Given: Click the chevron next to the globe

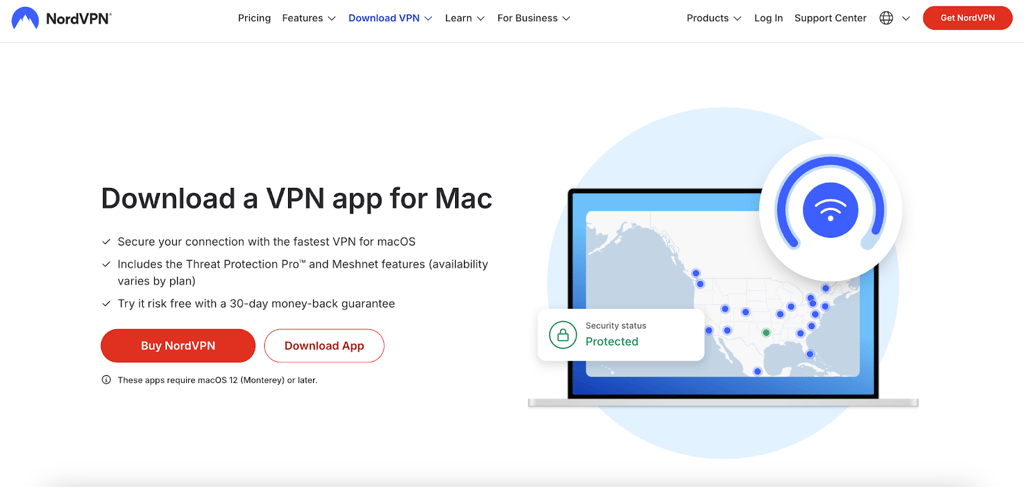Looking at the screenshot, I should 906,18.
